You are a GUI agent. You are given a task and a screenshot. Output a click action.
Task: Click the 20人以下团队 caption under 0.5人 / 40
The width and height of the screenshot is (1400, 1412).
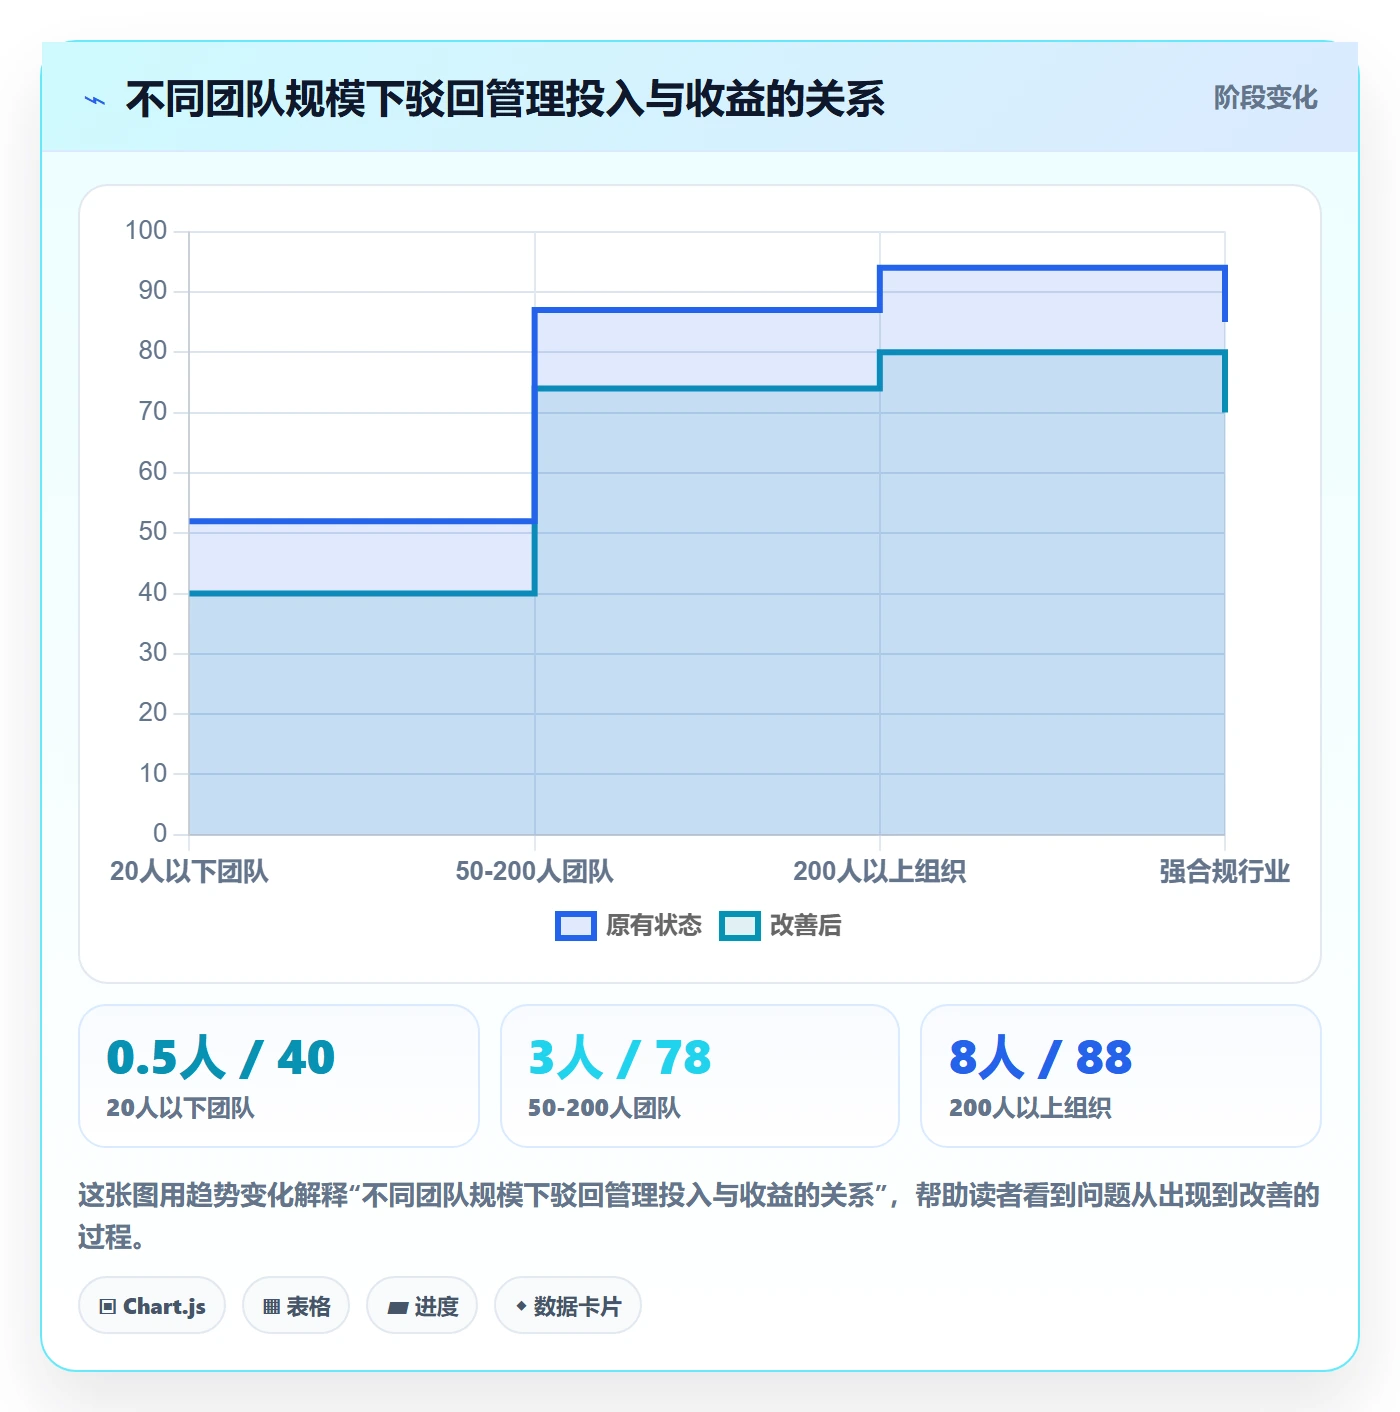(181, 1108)
